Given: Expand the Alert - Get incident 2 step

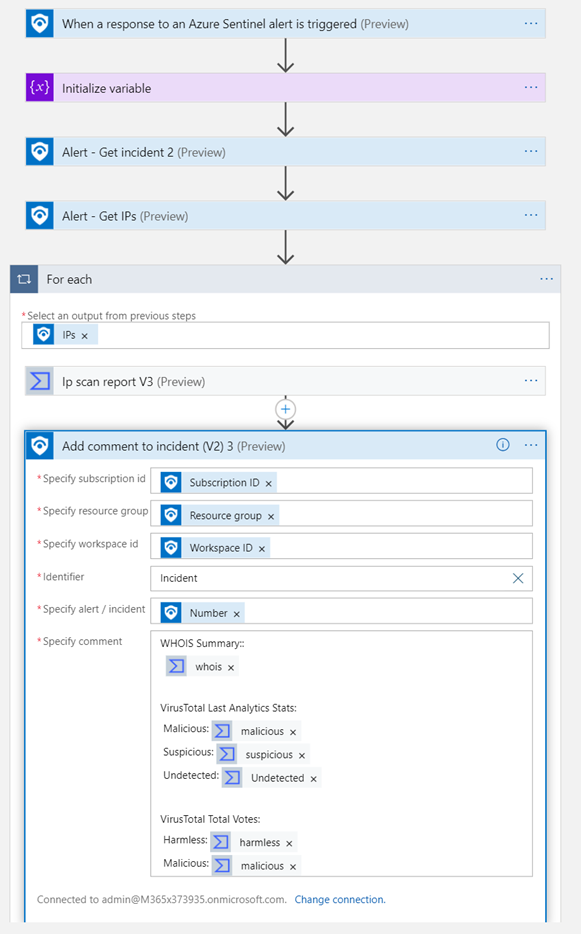Looking at the screenshot, I should click(144, 152).
